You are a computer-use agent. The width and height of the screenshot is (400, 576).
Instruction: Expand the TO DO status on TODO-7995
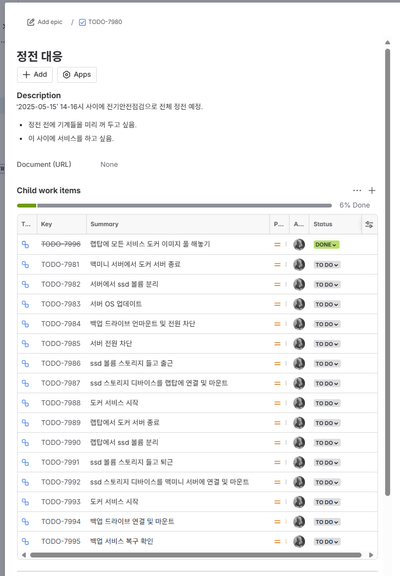[x=327, y=542]
